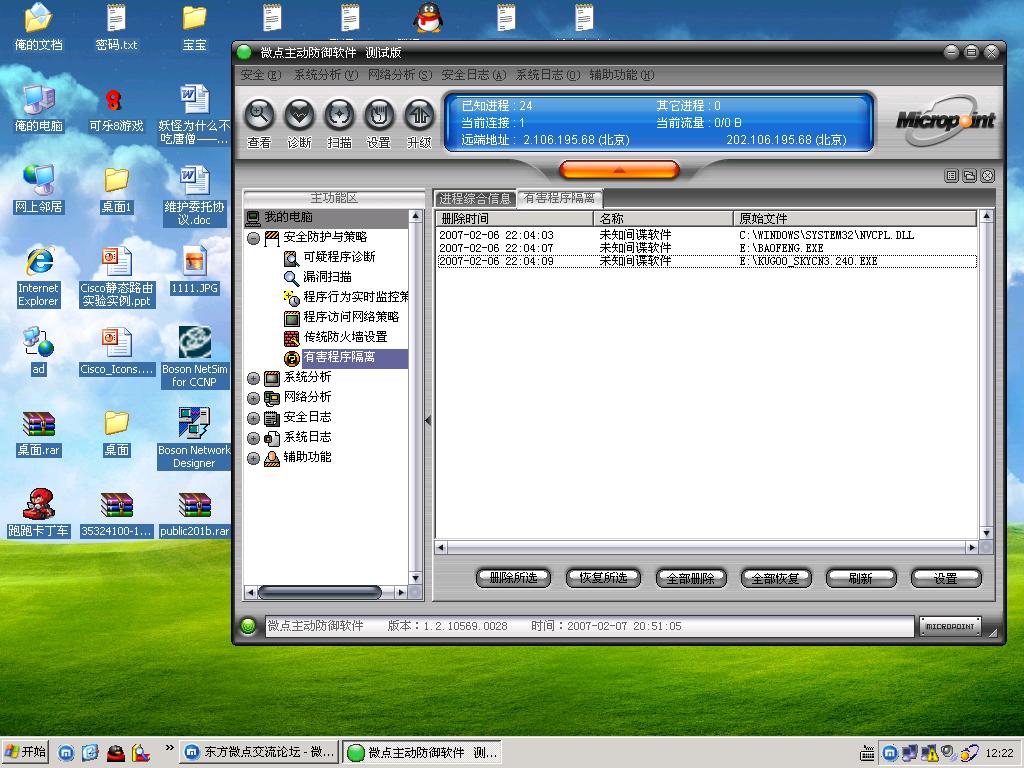Click the 开始 Start button
This screenshot has height=768, width=1024.
pos(25,752)
